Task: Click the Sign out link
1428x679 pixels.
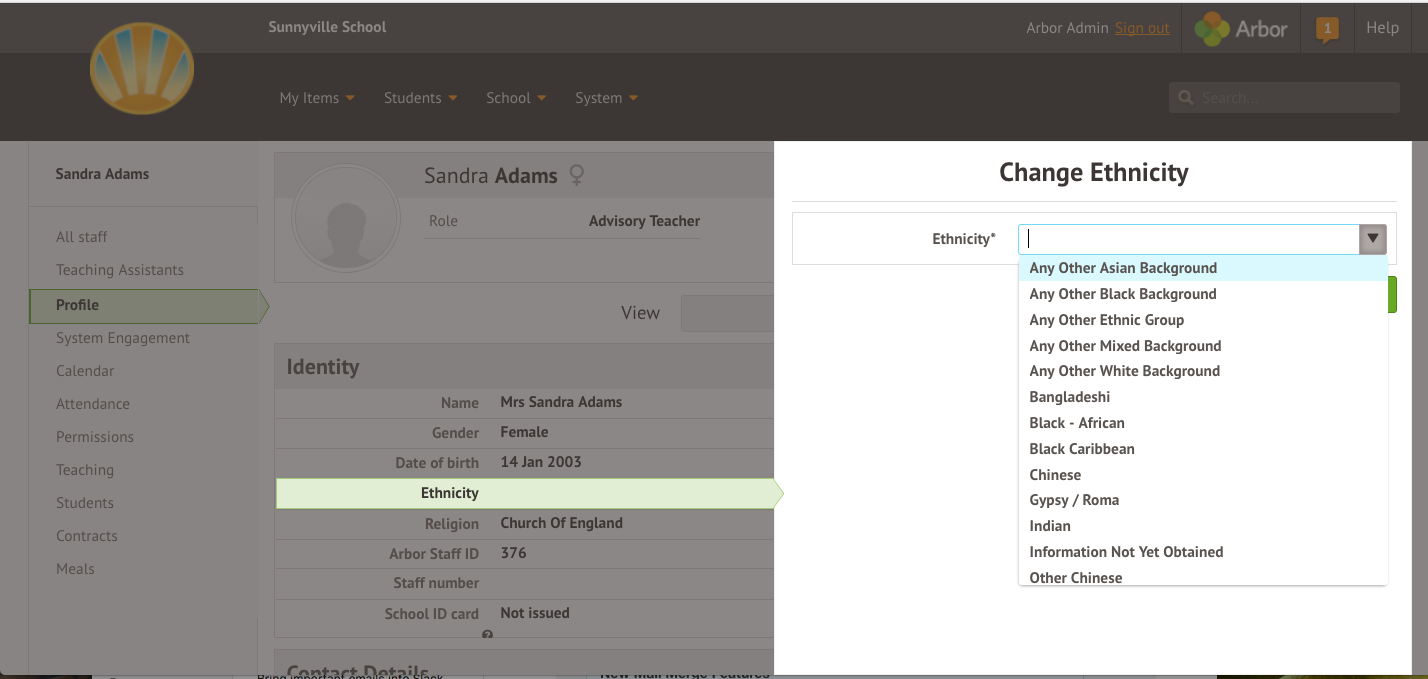Action: 1141,28
